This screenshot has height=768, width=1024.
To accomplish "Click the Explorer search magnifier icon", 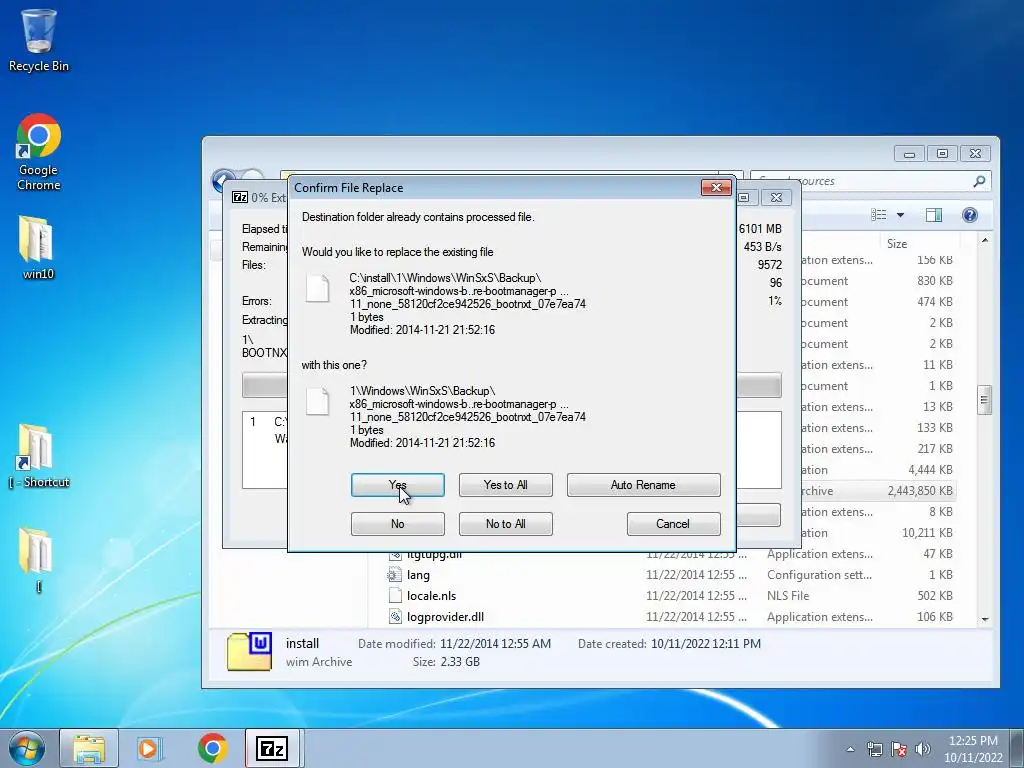I will point(979,181).
